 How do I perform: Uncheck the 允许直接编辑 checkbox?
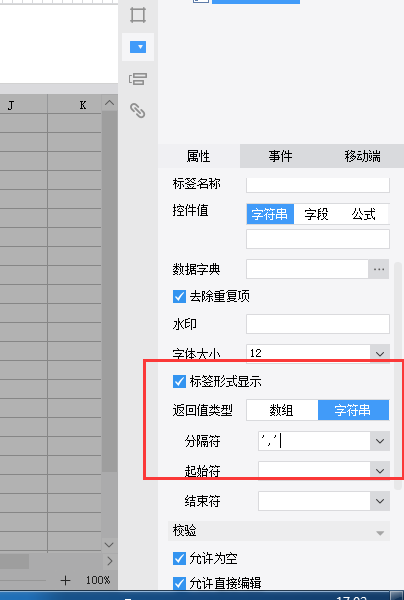179,583
